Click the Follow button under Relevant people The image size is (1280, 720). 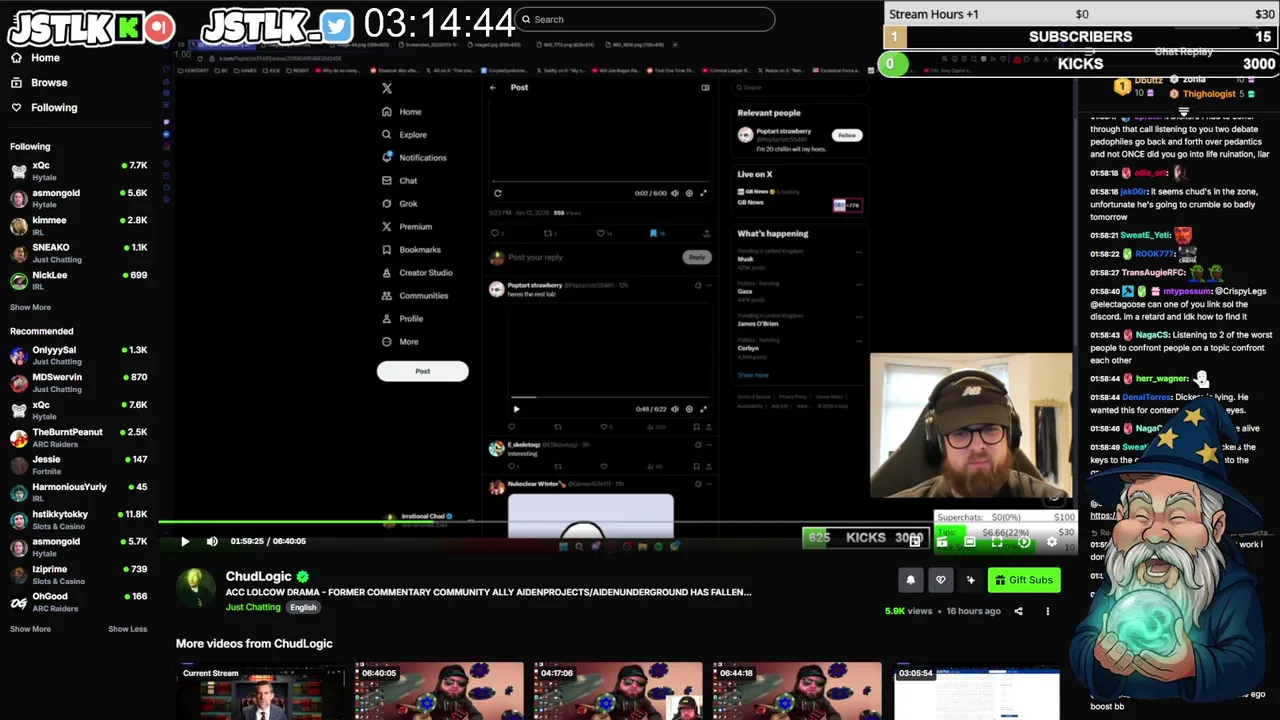coord(847,135)
